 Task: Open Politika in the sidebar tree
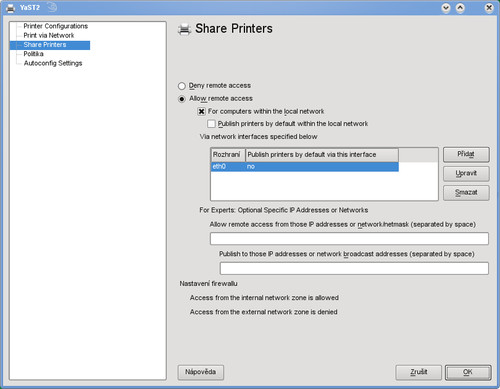[x=33, y=54]
